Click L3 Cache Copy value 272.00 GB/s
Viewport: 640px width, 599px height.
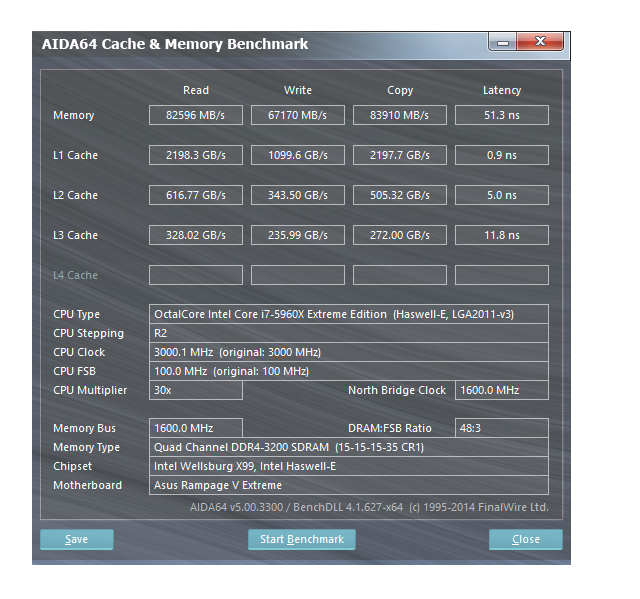tap(400, 235)
